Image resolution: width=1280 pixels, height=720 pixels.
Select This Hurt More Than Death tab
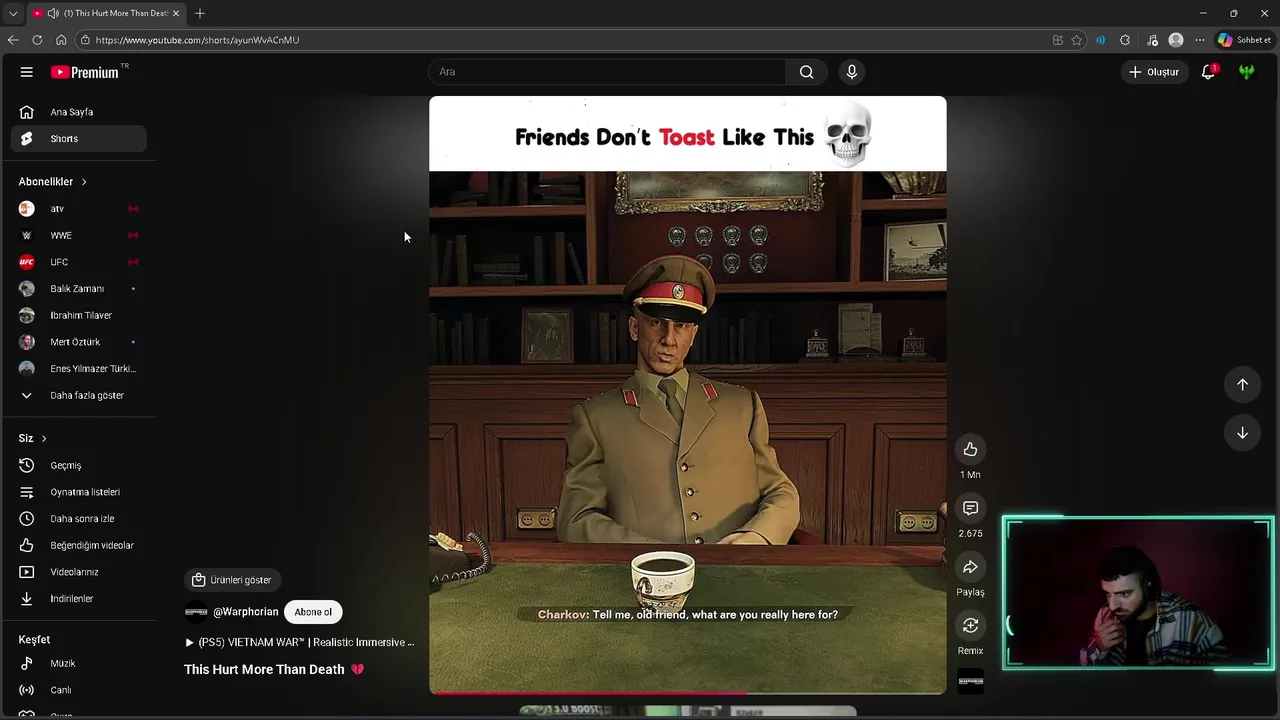[105, 13]
